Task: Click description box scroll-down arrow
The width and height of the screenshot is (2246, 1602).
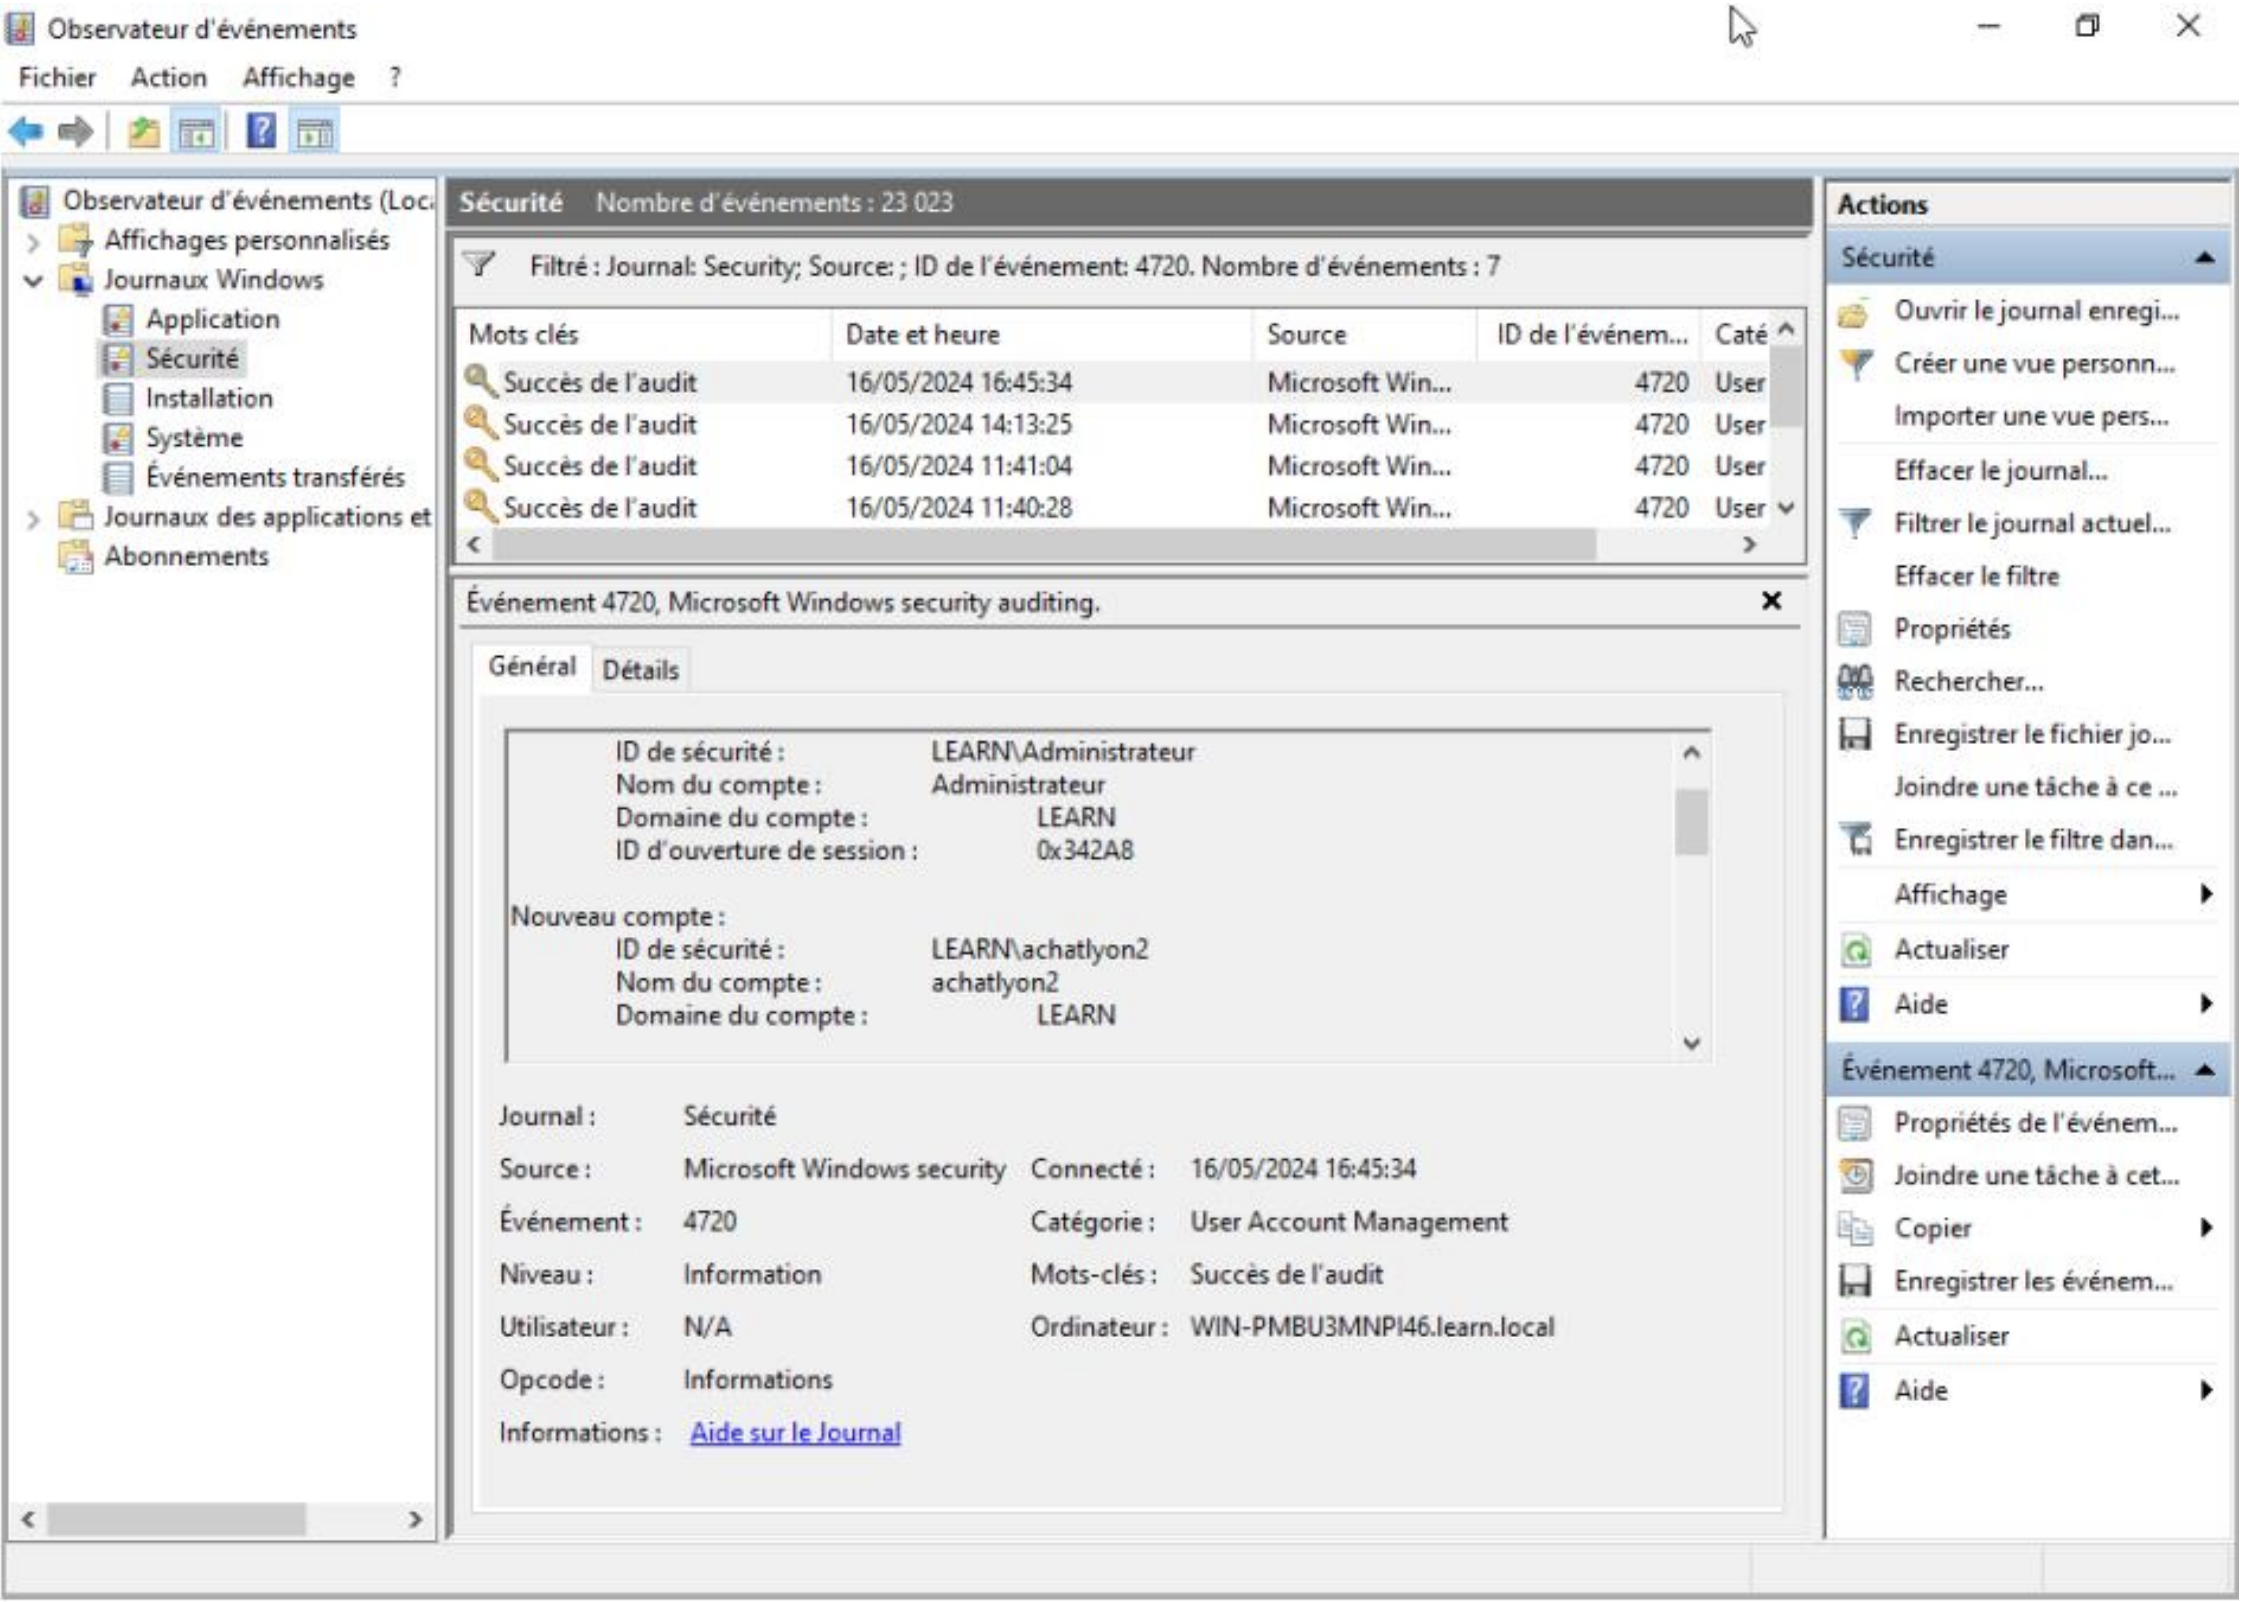Action: [x=1691, y=1044]
